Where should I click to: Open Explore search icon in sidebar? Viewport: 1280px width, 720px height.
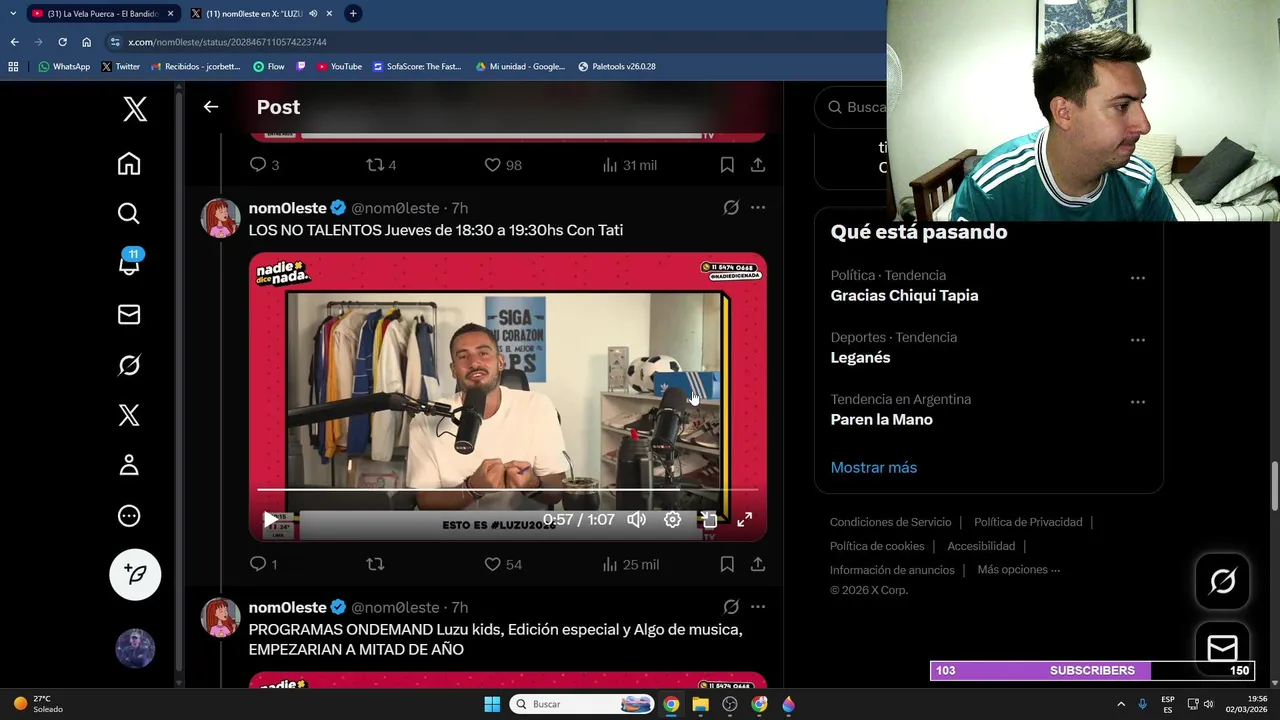[129, 213]
